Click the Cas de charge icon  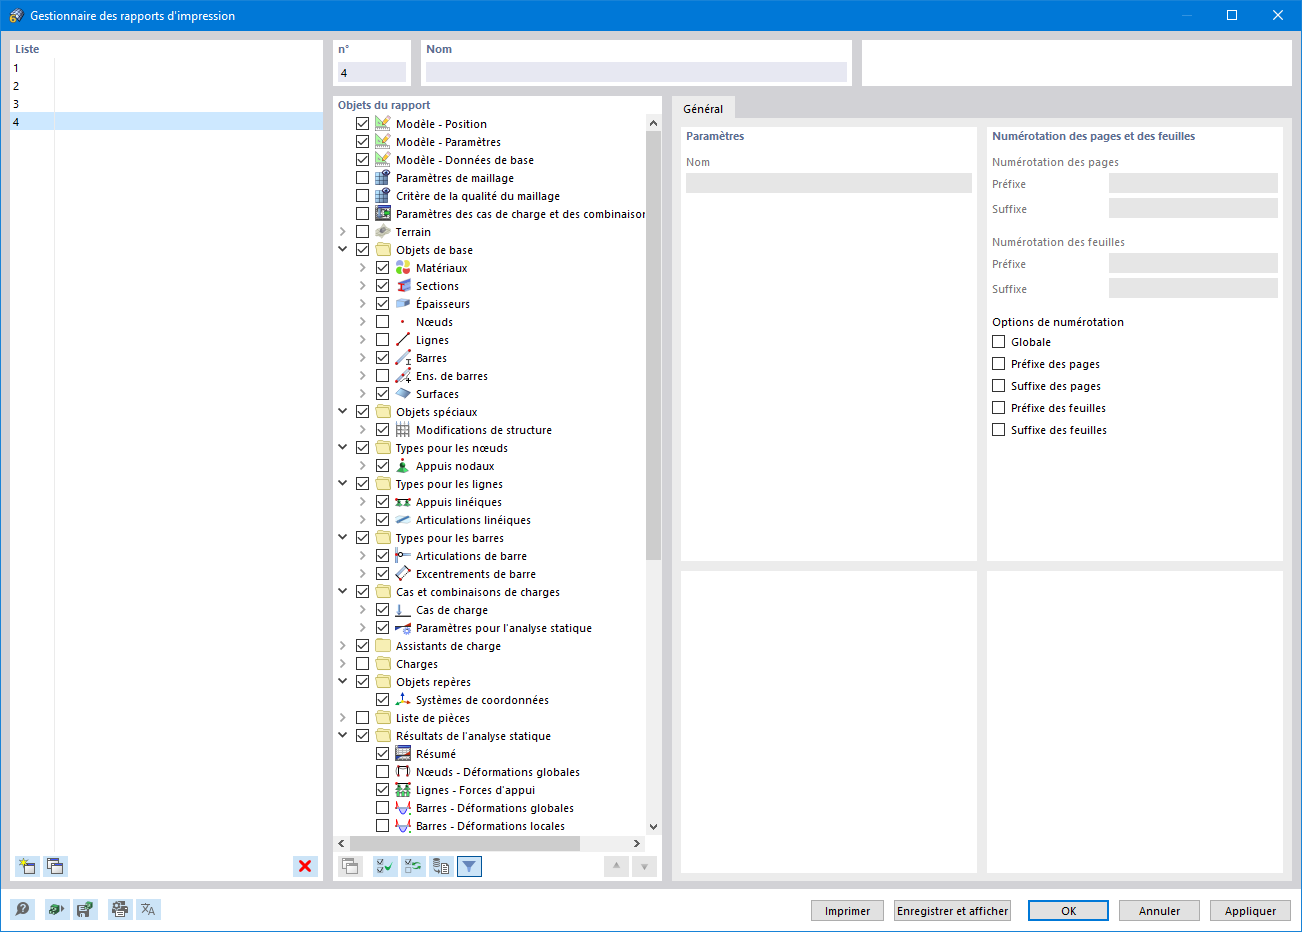(403, 610)
